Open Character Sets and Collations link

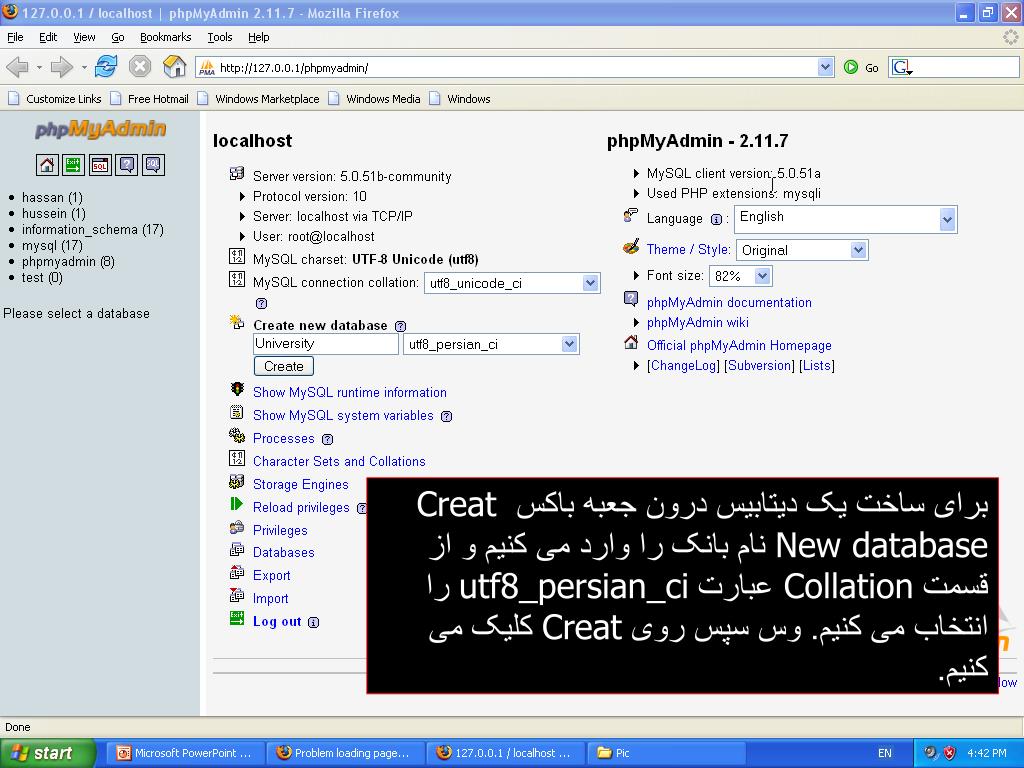[x=339, y=462]
